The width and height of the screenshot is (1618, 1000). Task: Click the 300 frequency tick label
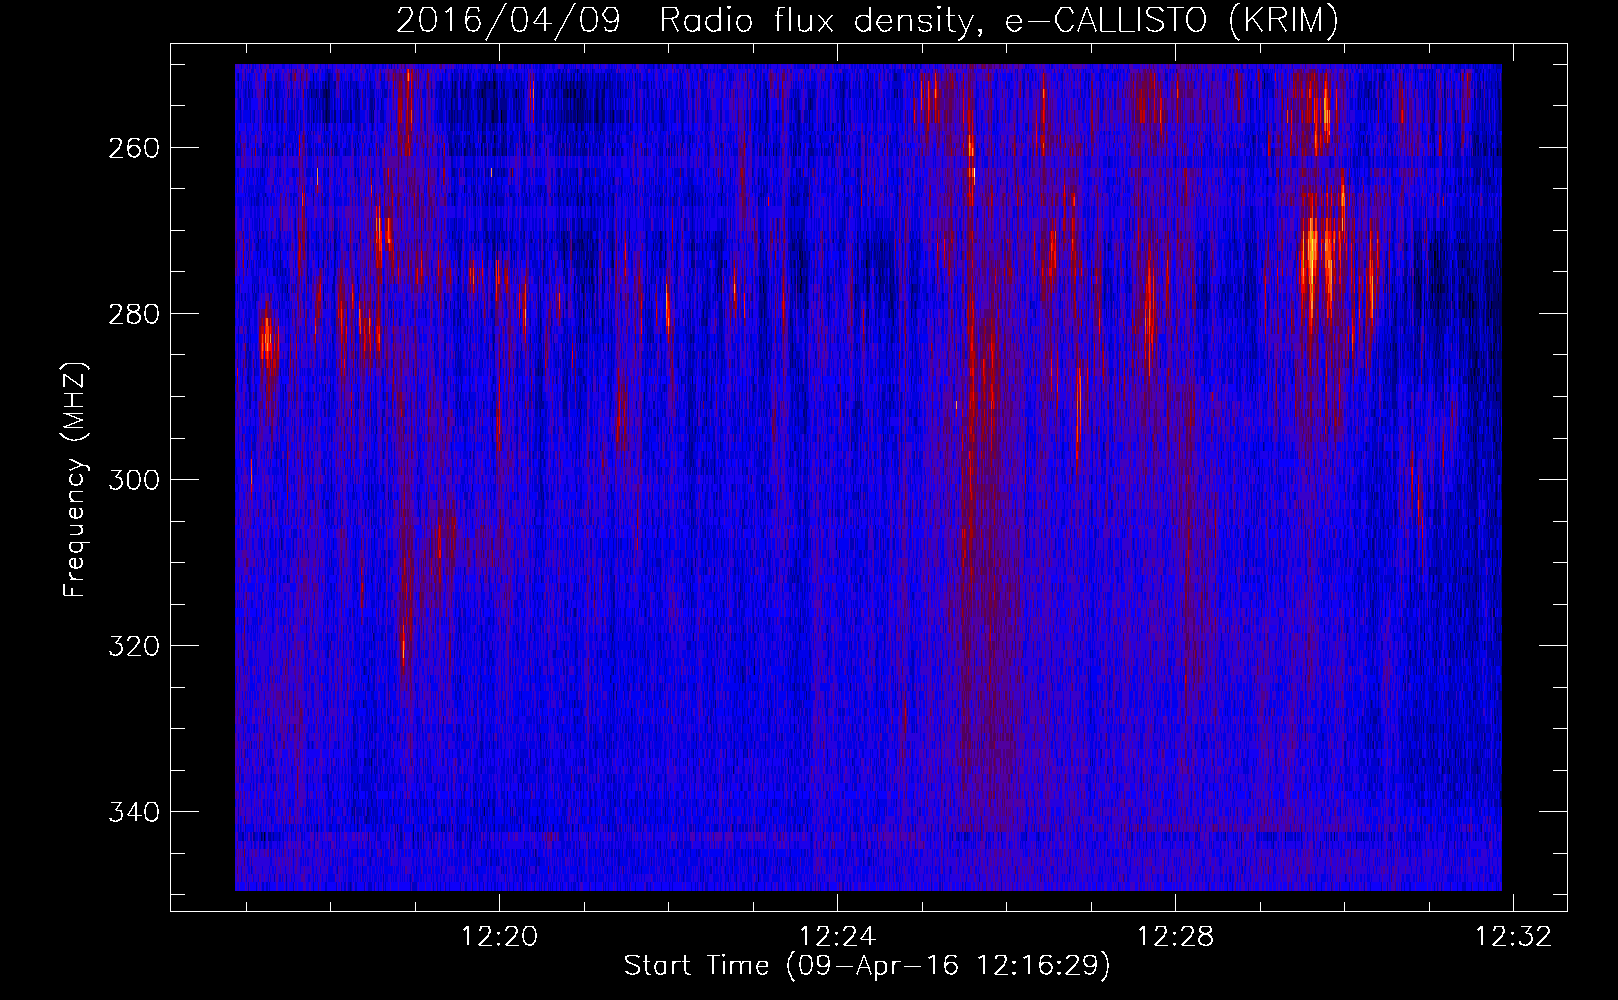133,480
